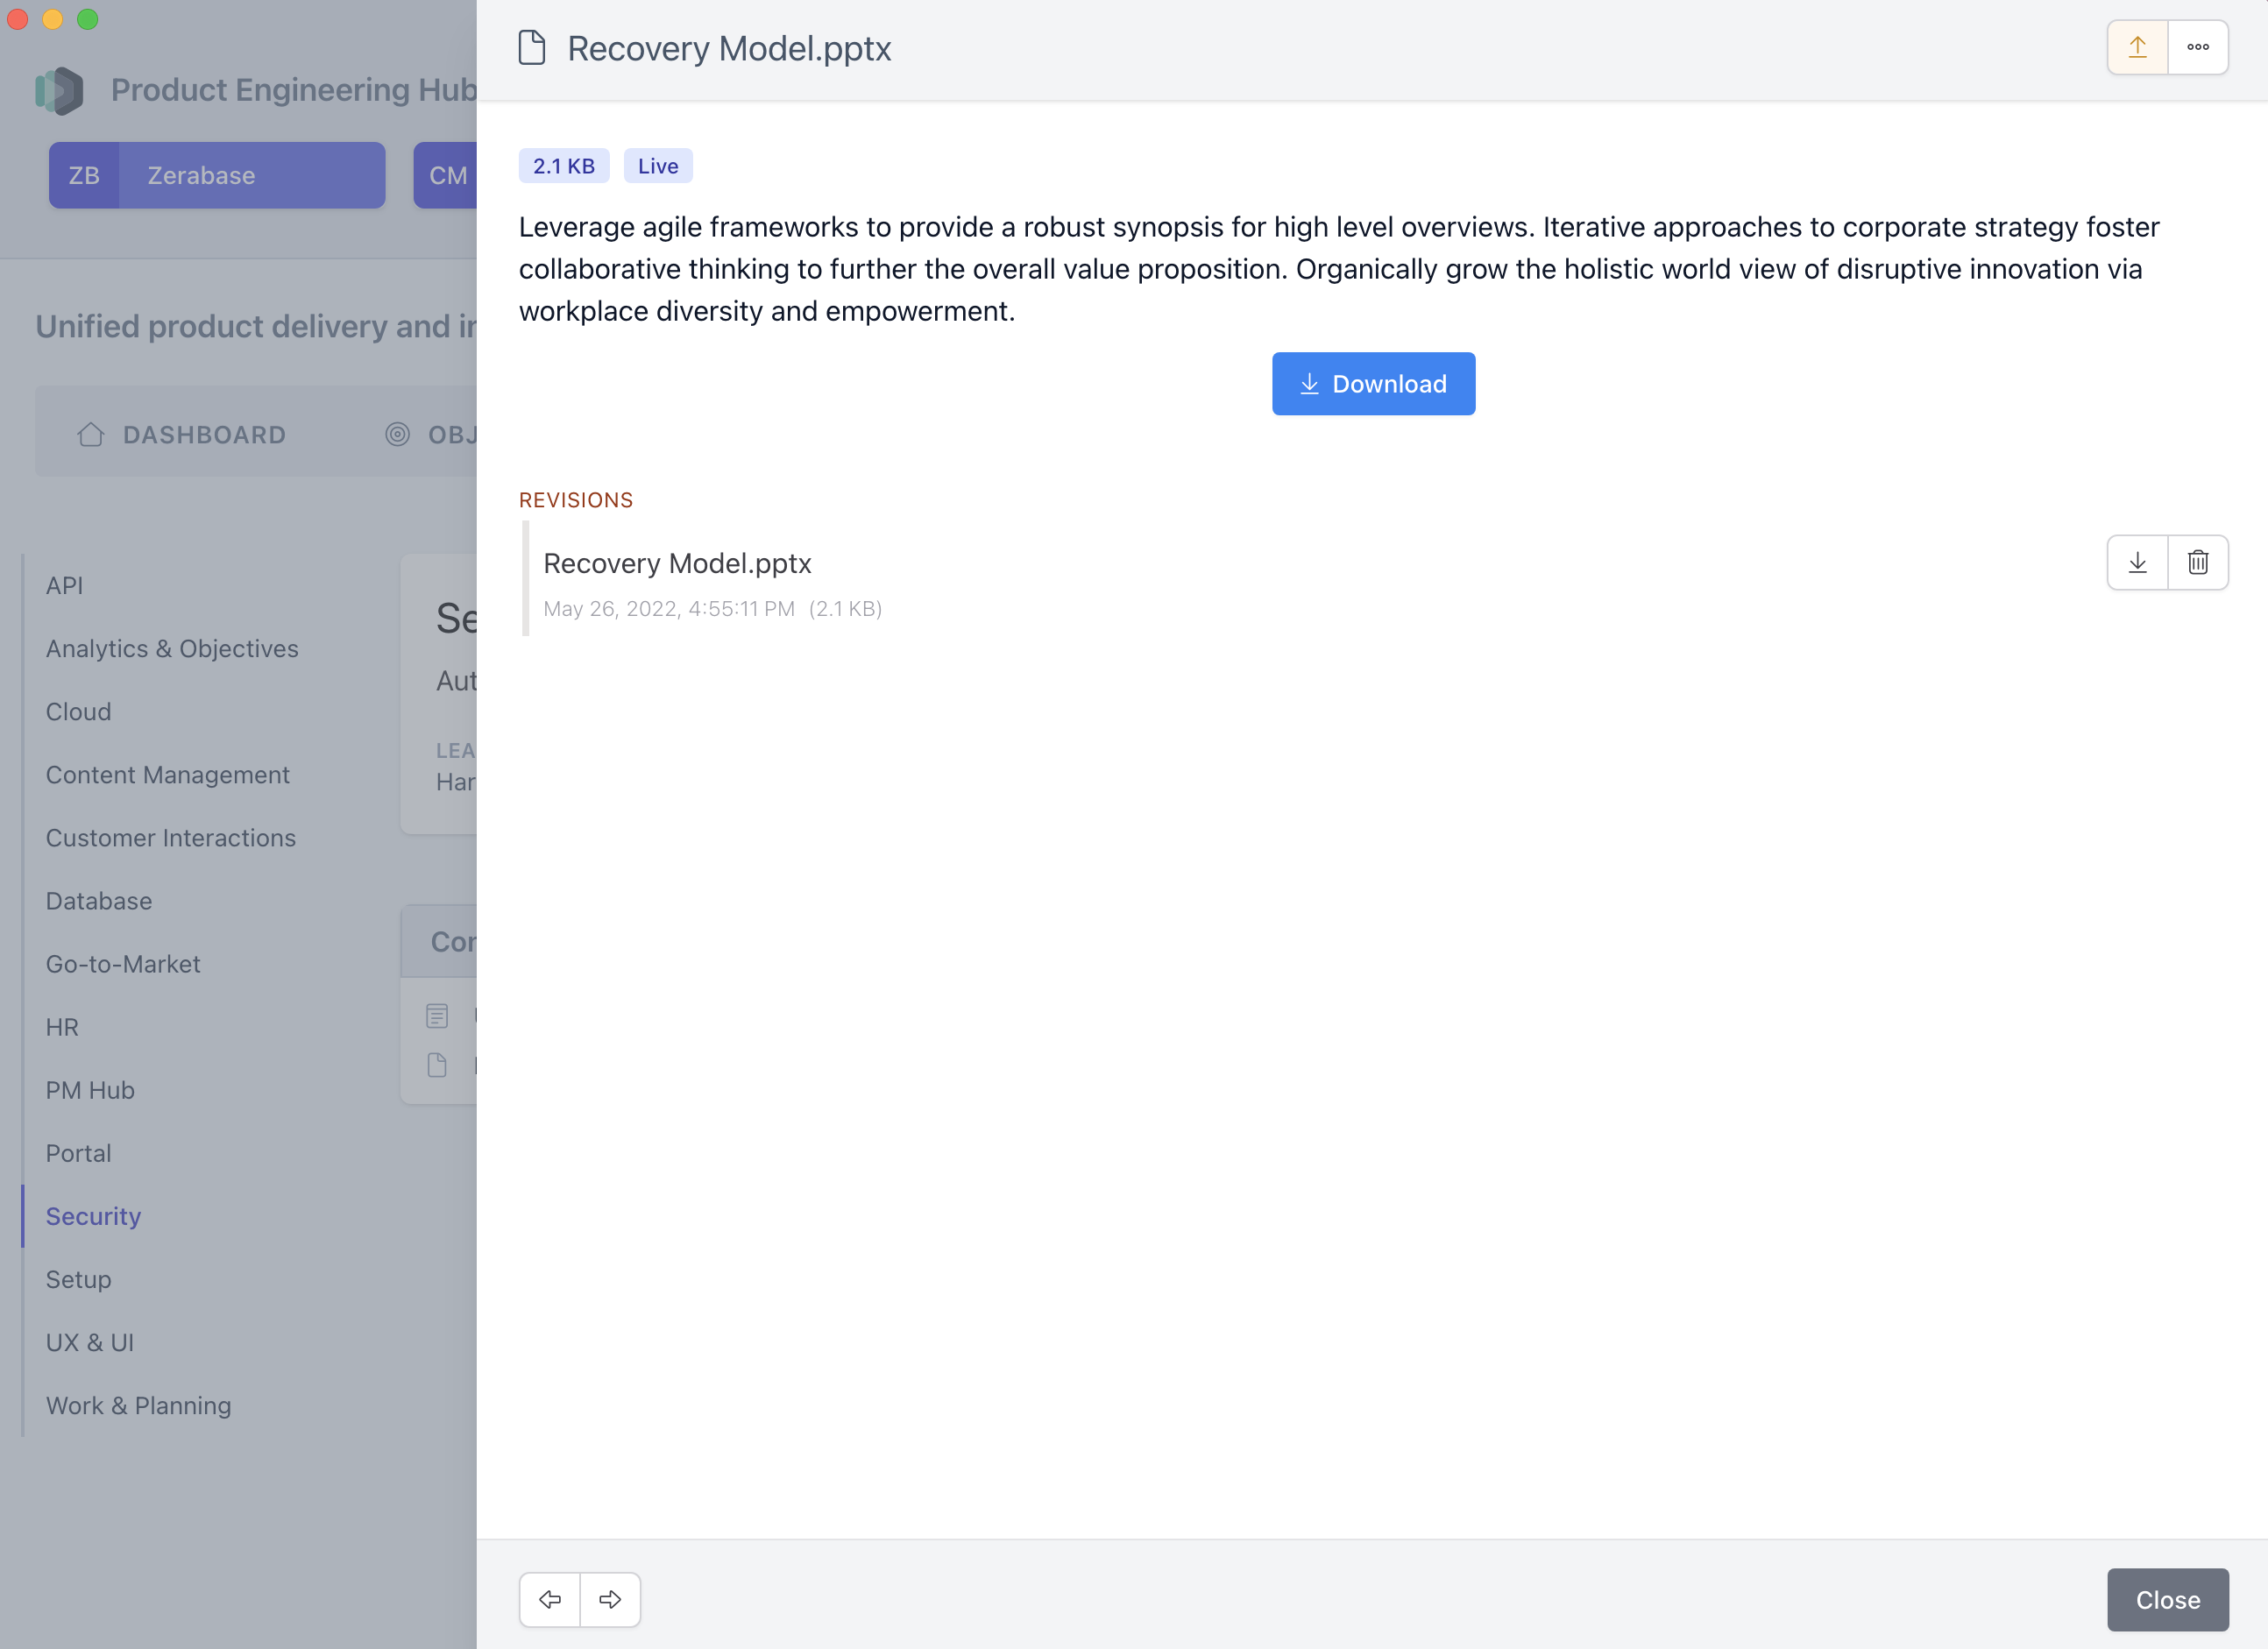Click the Dashboard home icon
The image size is (2268, 1649).
90,434
